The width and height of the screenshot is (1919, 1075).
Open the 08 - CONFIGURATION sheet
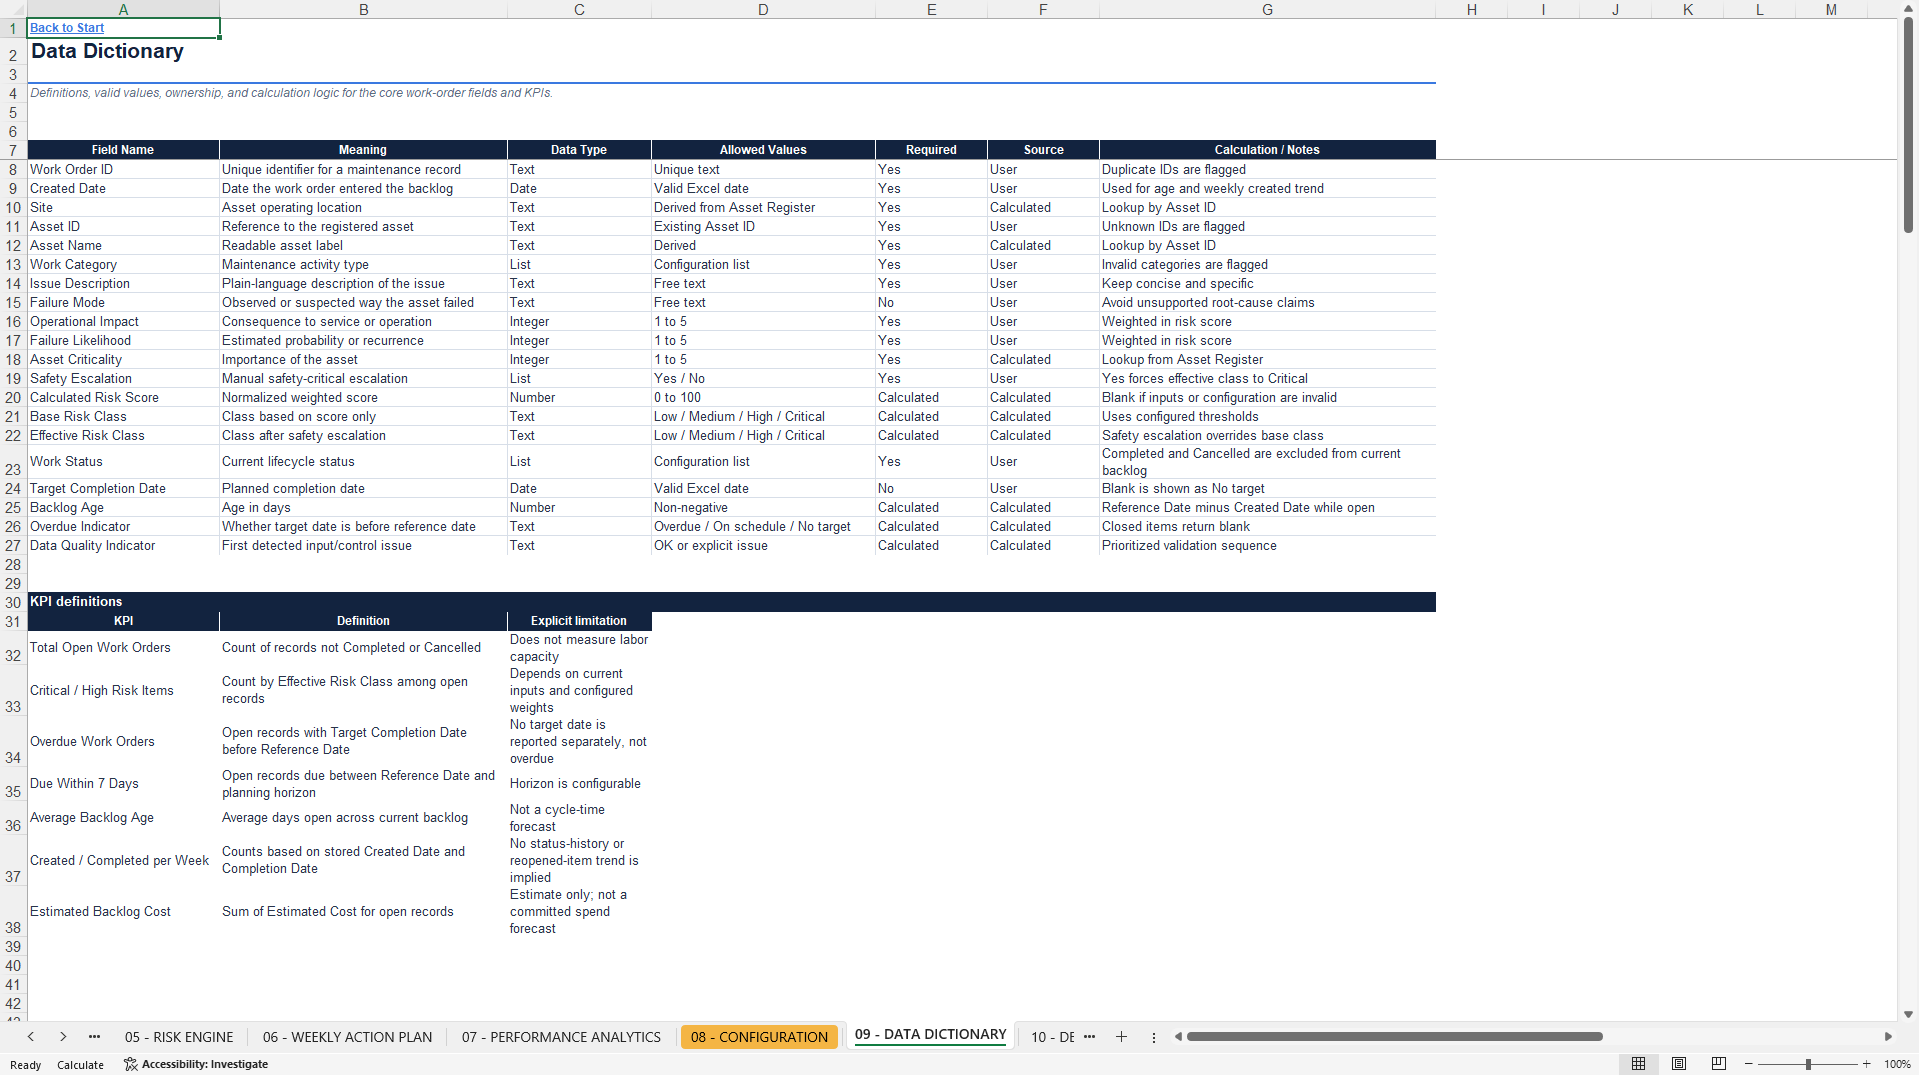[759, 1037]
